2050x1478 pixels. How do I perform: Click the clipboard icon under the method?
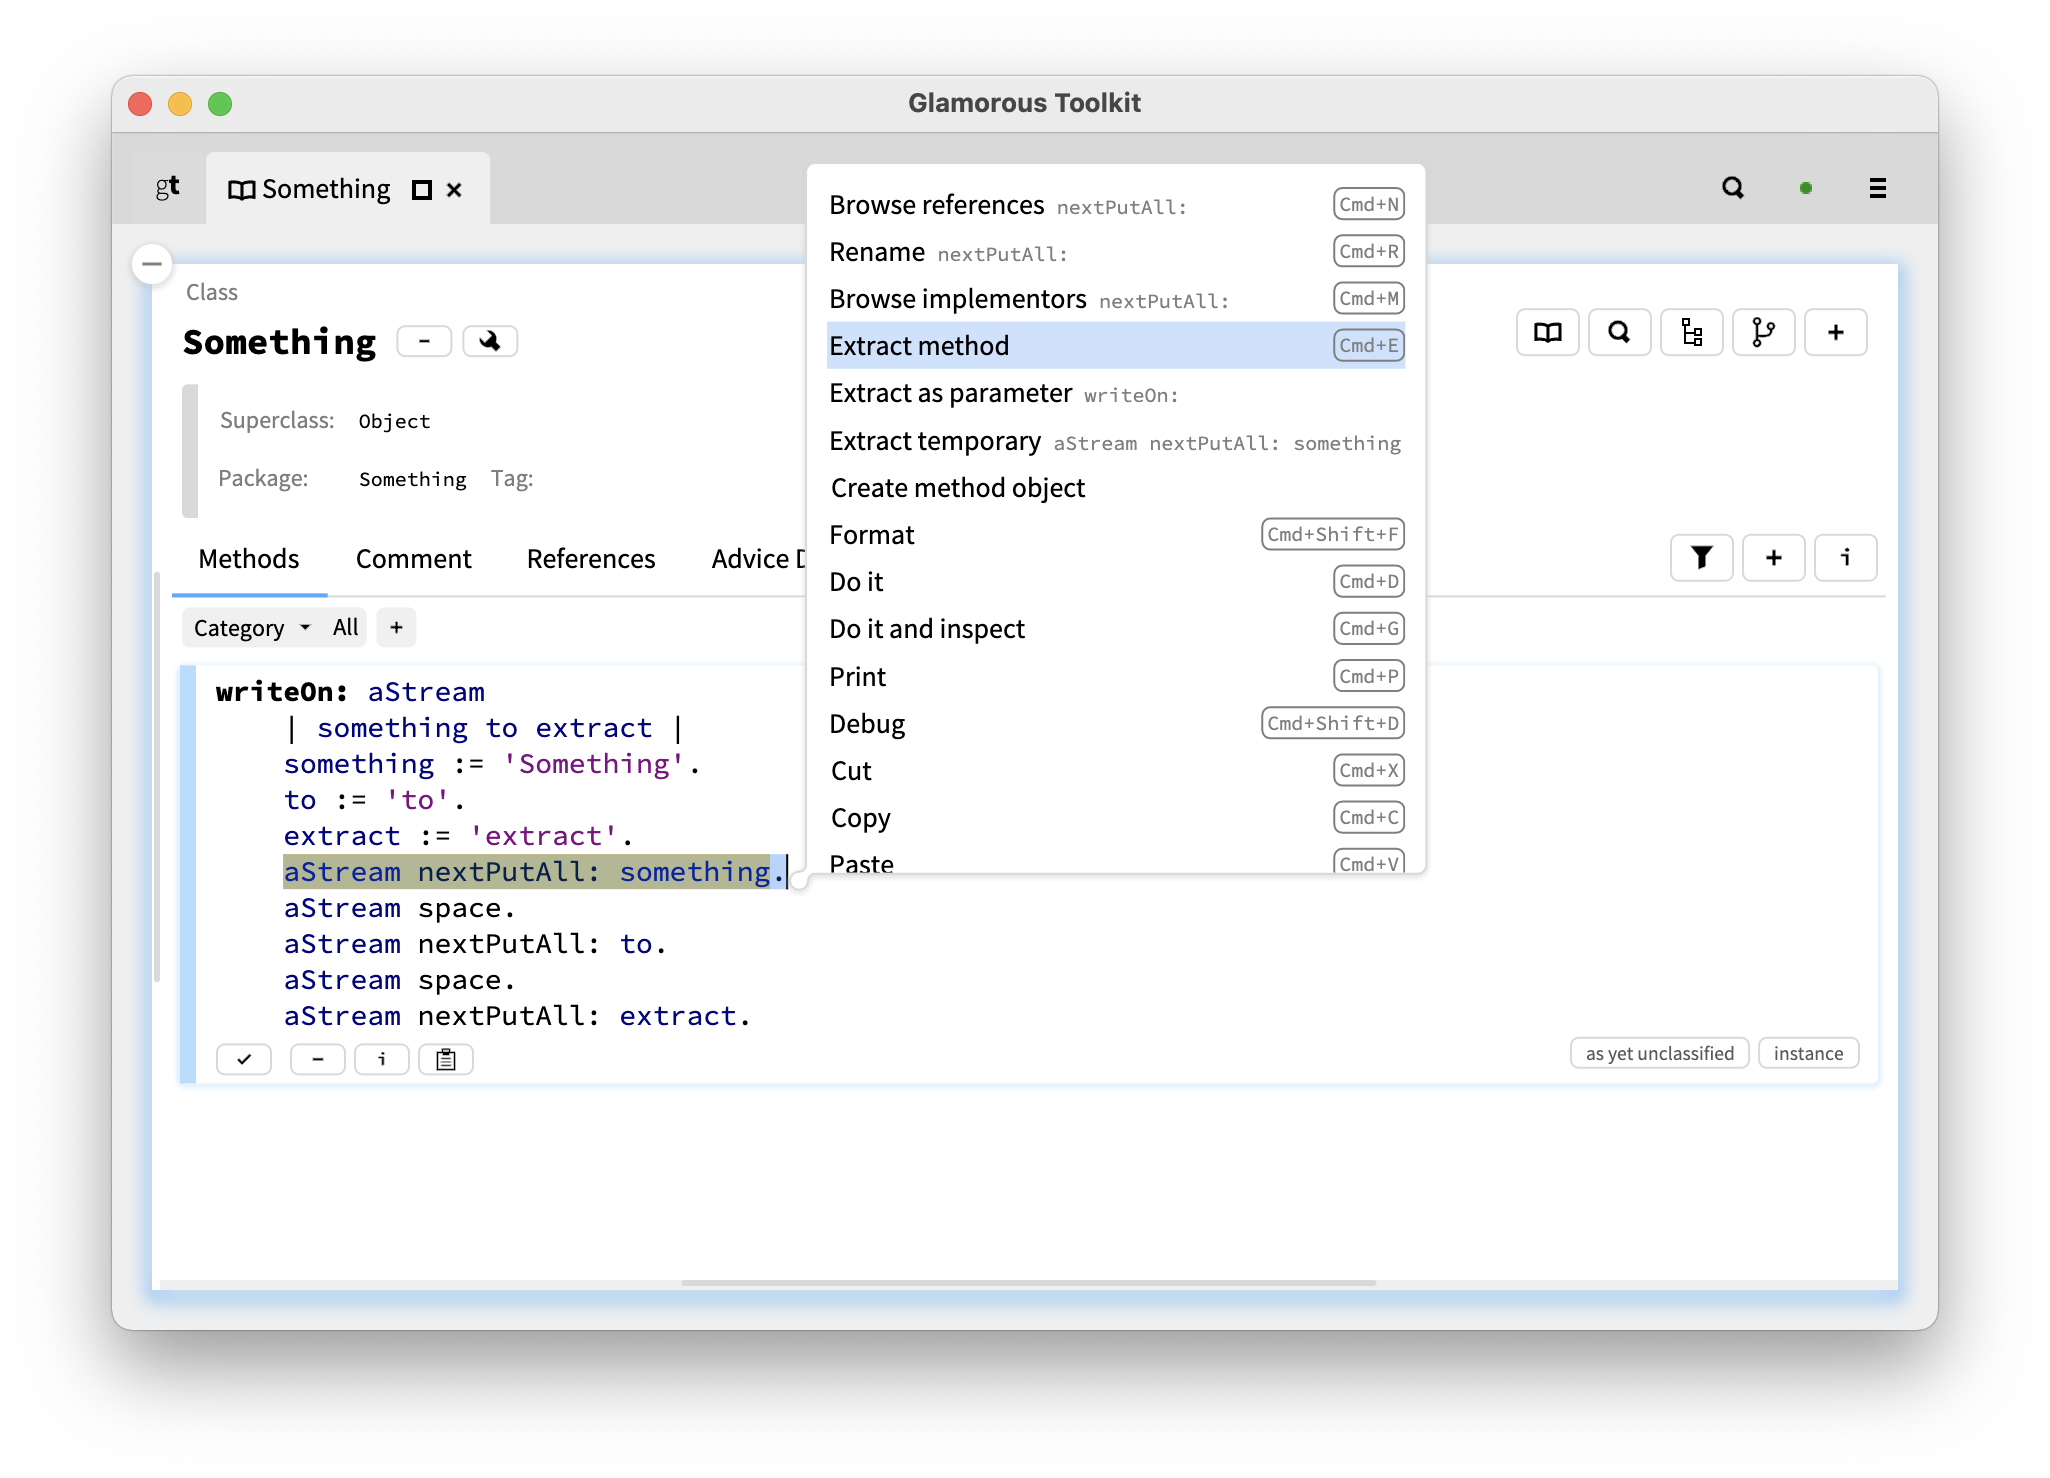[446, 1059]
